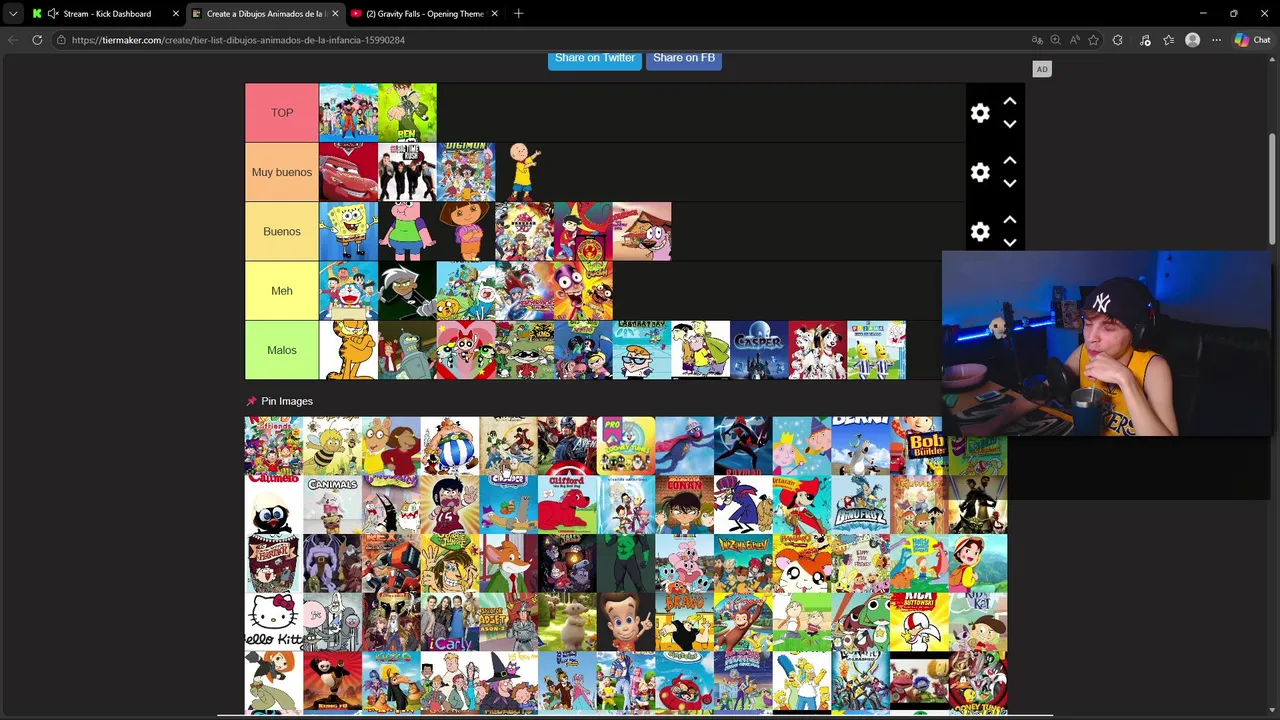Close the Gravity Falls tab
Viewport: 1280px width, 720px height.
coord(494,14)
